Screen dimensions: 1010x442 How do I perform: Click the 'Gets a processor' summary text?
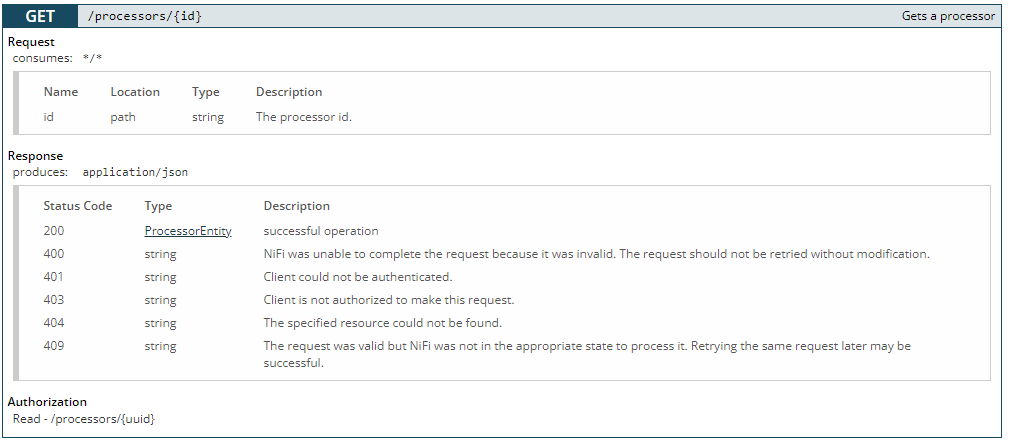pyautogui.click(x=948, y=16)
